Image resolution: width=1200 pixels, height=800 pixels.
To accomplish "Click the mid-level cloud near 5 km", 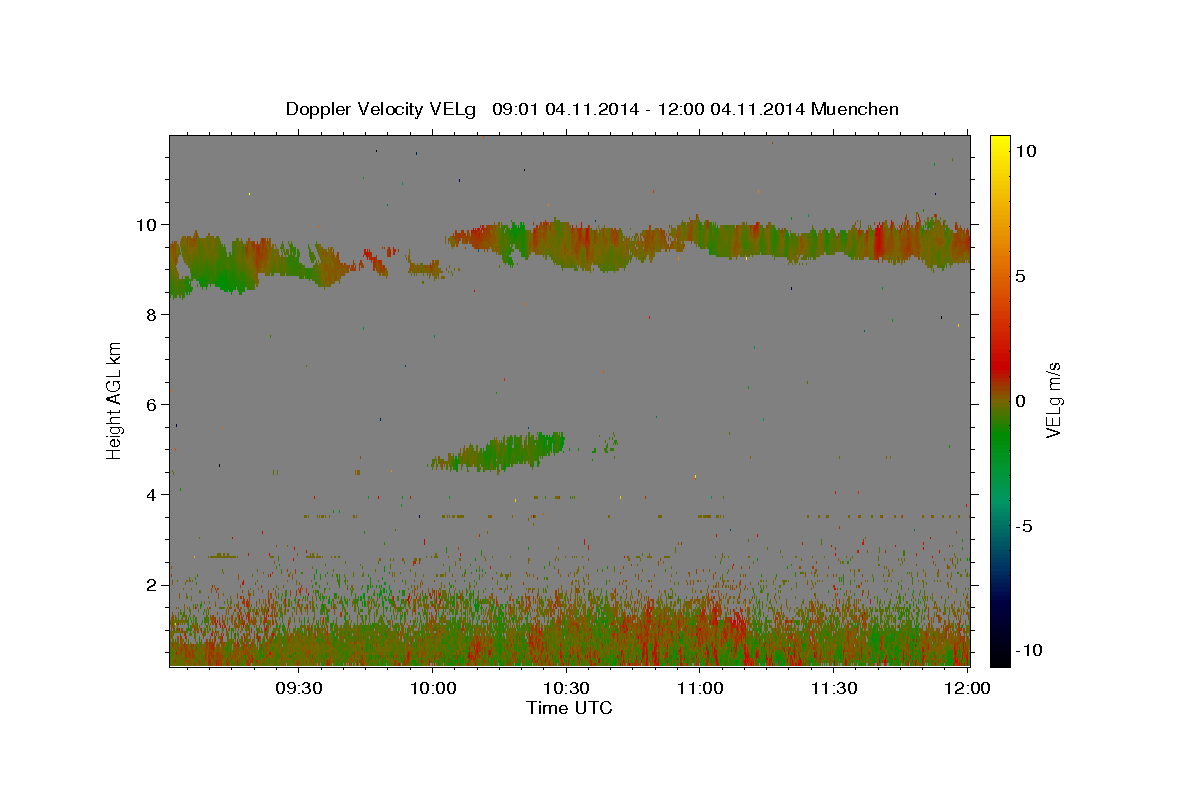I will coord(498,452).
